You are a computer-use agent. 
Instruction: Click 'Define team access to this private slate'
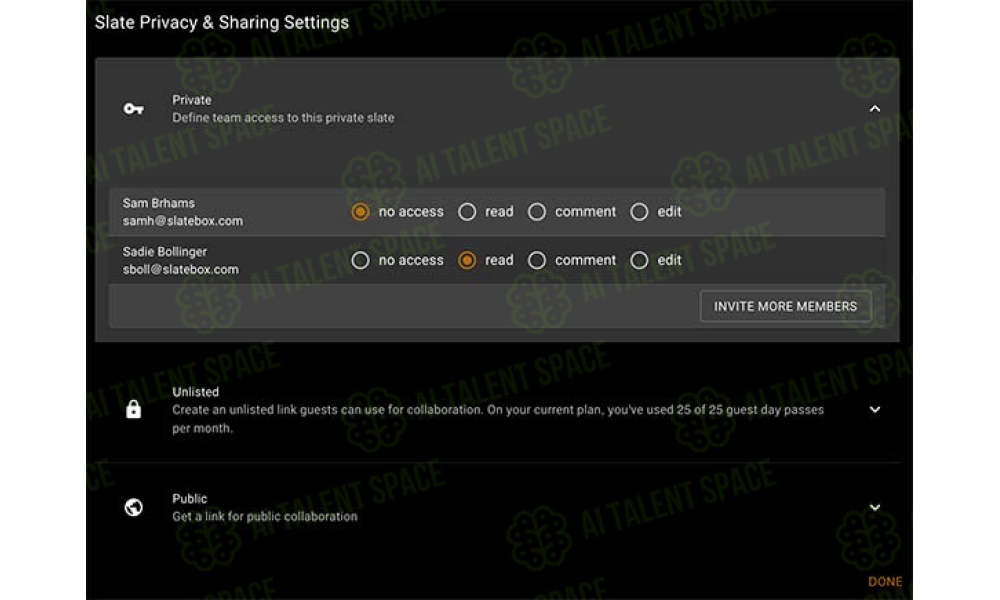(283, 118)
